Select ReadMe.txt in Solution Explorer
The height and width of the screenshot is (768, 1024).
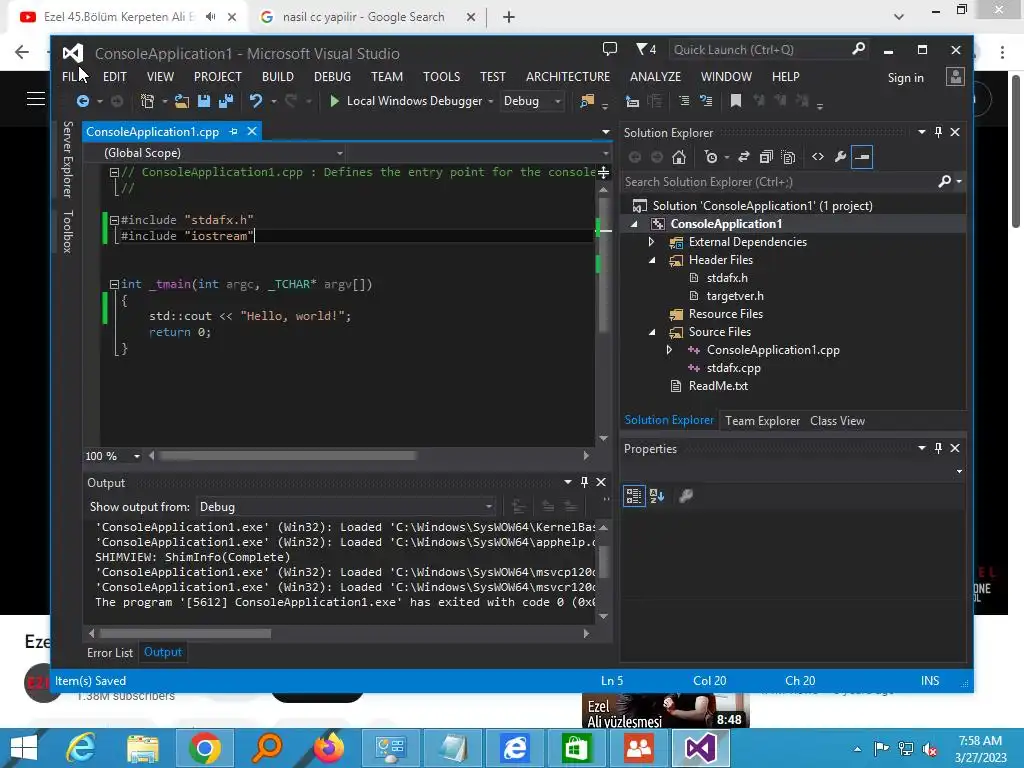click(x=718, y=386)
